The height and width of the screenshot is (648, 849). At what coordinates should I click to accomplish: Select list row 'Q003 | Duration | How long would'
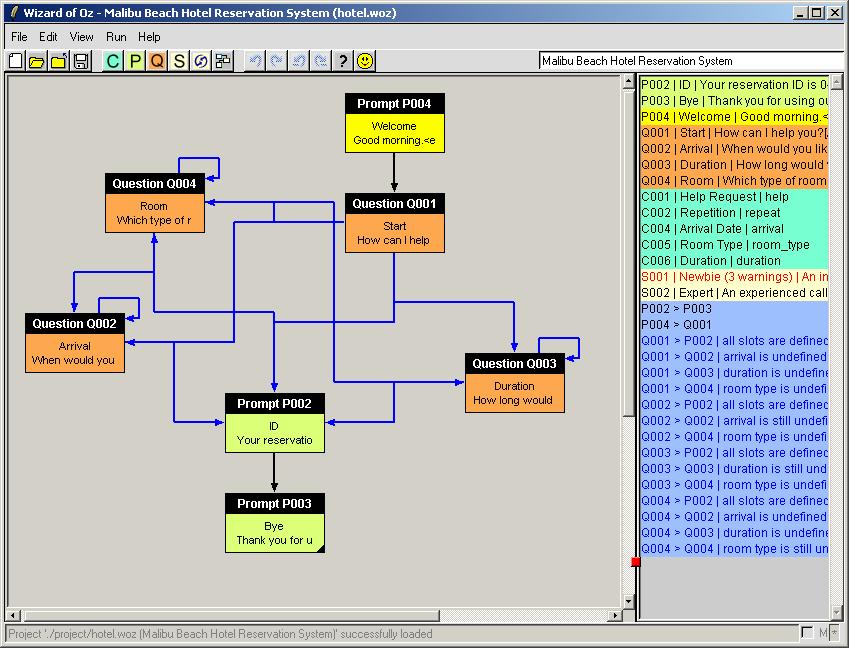point(734,165)
